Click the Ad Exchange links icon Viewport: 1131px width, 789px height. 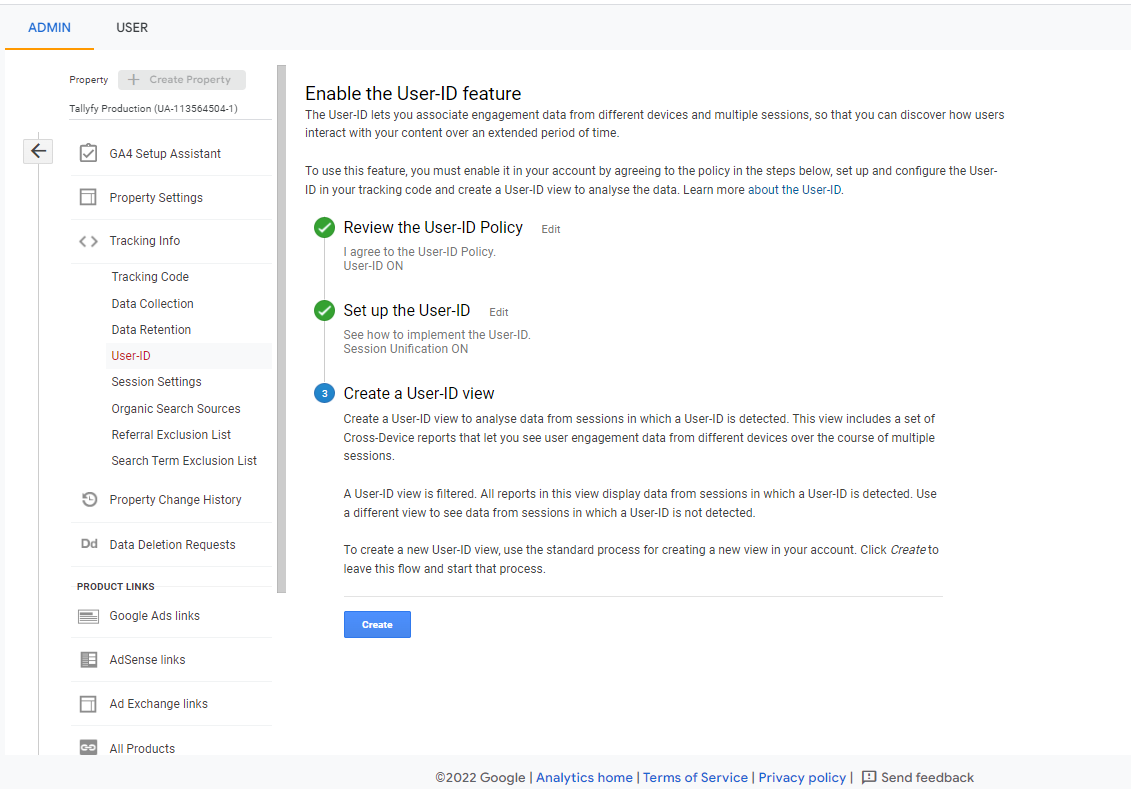pos(89,703)
